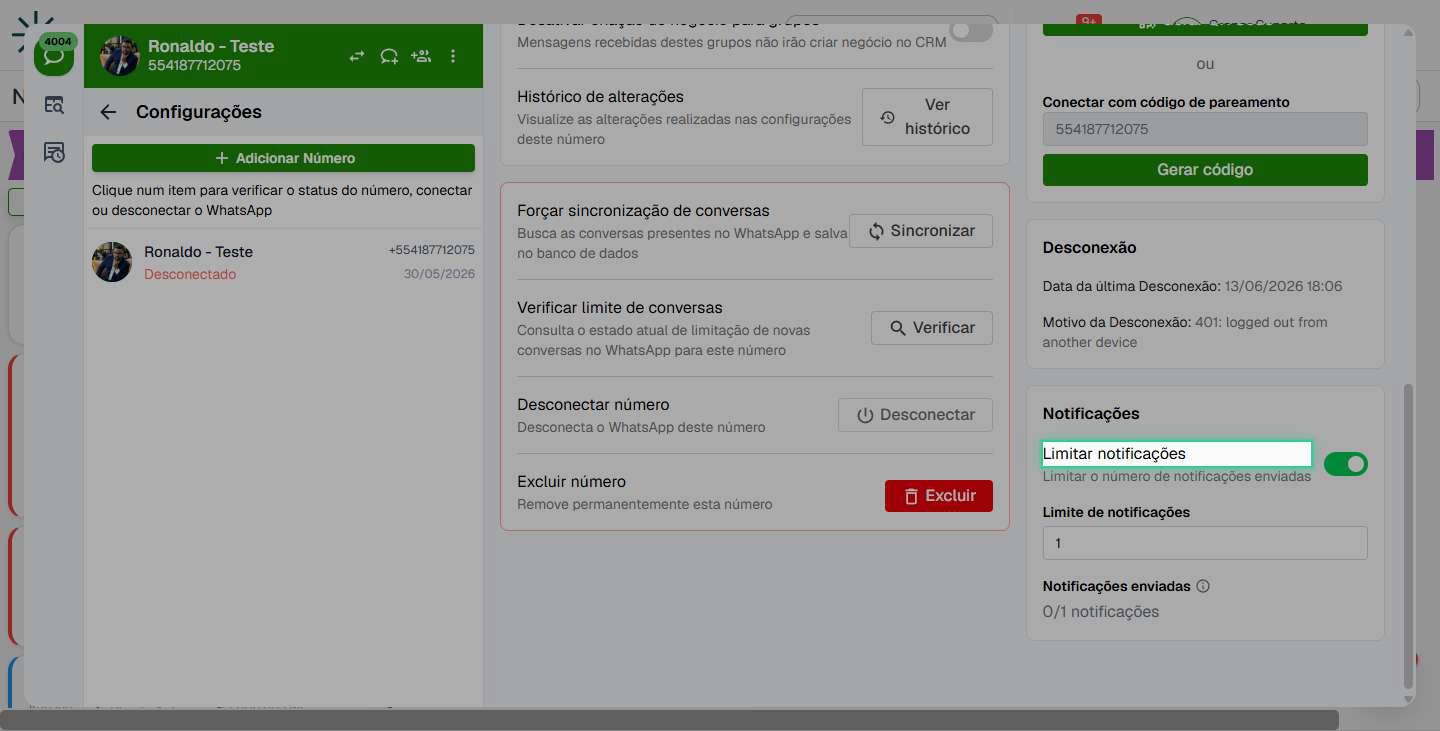The image size is (1440, 731).
Task: Open the chat icon with 4004 badge
Action: pyautogui.click(x=54, y=55)
